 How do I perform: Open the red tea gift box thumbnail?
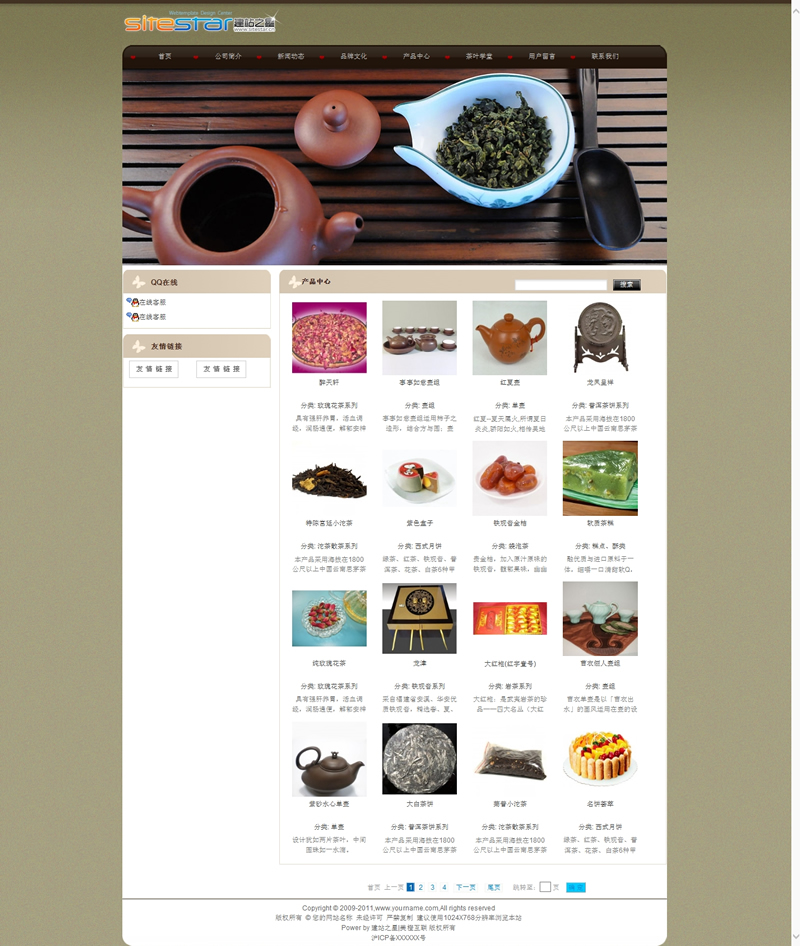[x=510, y=618]
